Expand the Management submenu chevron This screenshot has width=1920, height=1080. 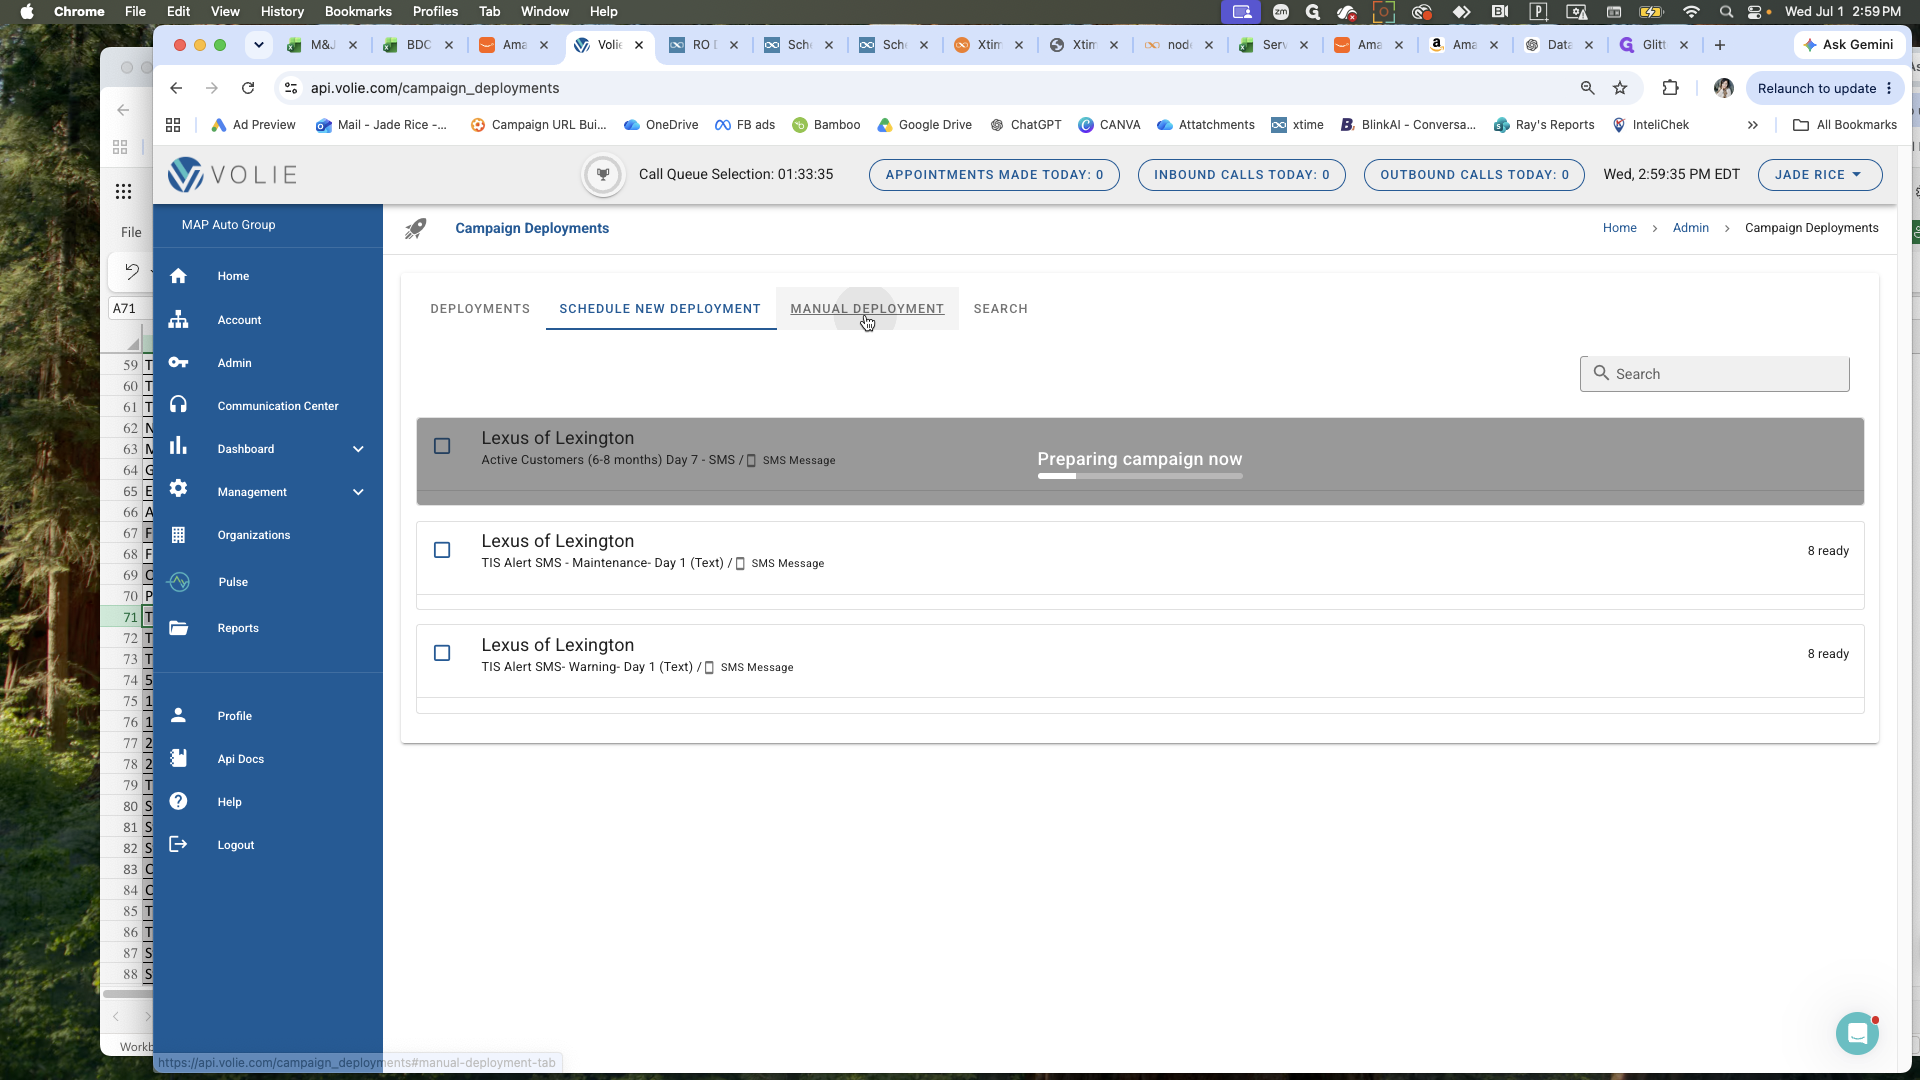point(358,492)
